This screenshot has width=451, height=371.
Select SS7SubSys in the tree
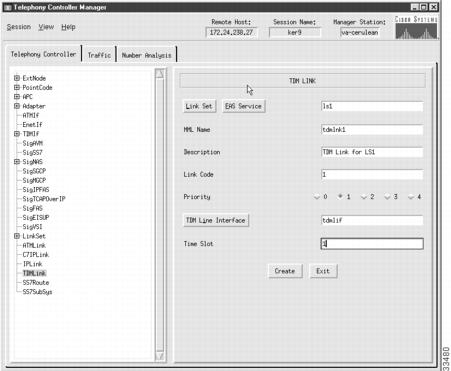pyautogui.click(x=37, y=292)
